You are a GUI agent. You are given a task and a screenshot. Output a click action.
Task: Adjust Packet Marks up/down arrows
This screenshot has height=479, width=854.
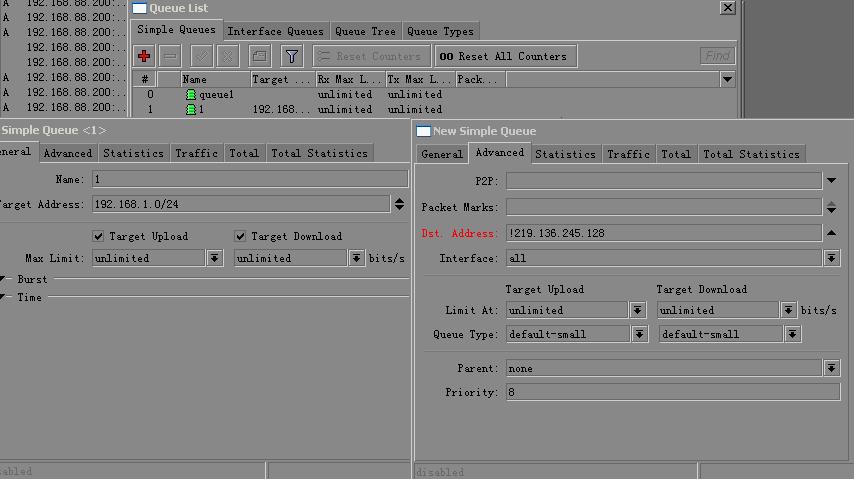click(831, 207)
